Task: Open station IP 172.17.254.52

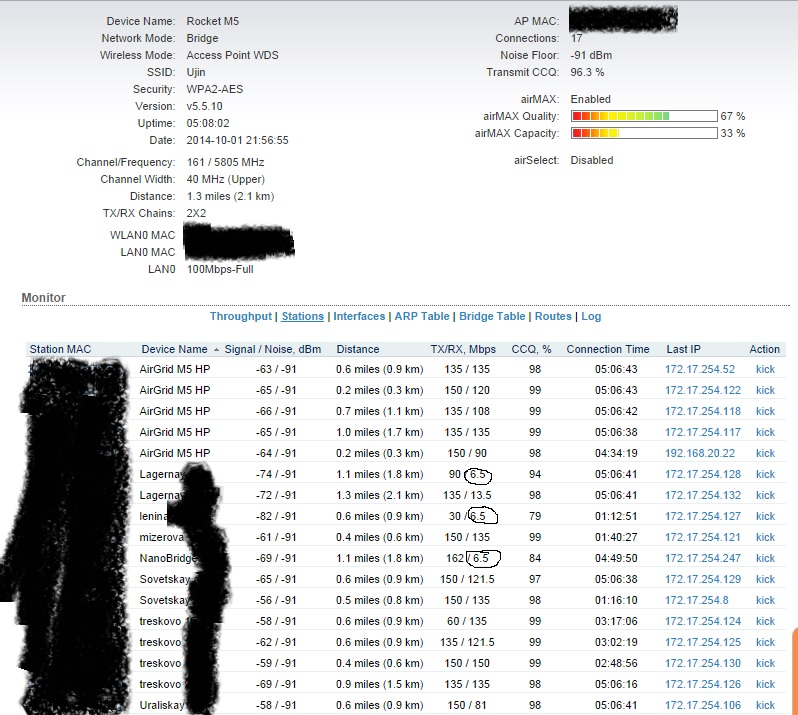Action: click(700, 369)
